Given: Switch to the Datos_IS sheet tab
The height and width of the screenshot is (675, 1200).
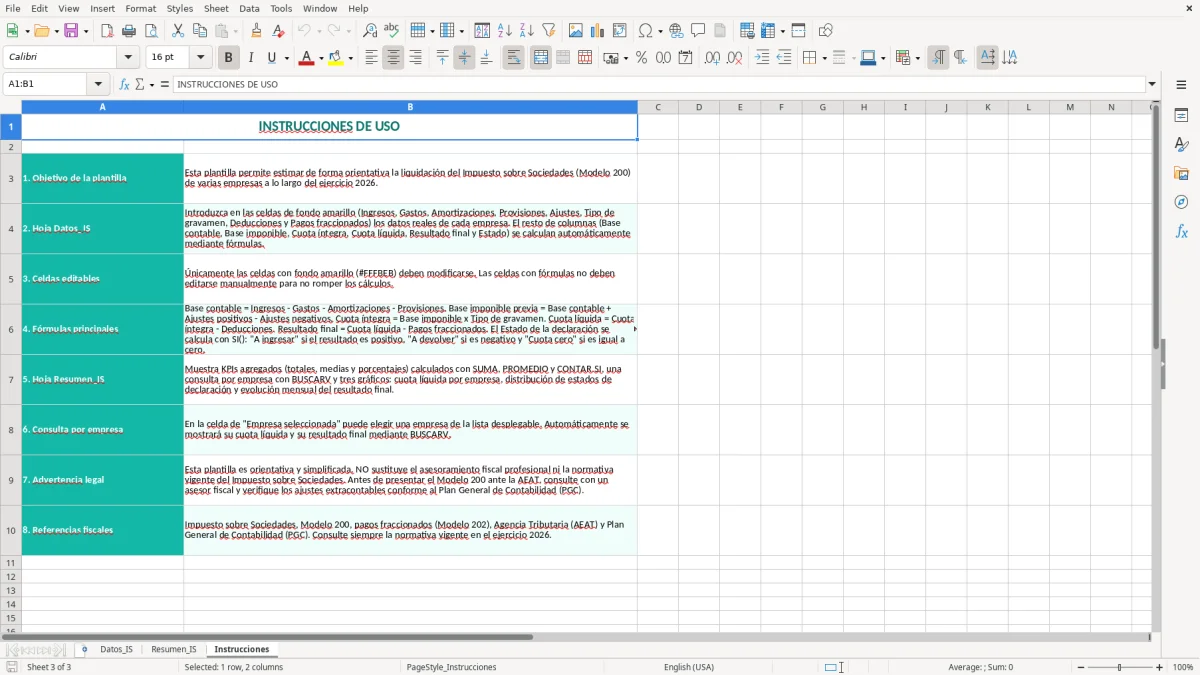Looking at the screenshot, I should [x=116, y=650].
